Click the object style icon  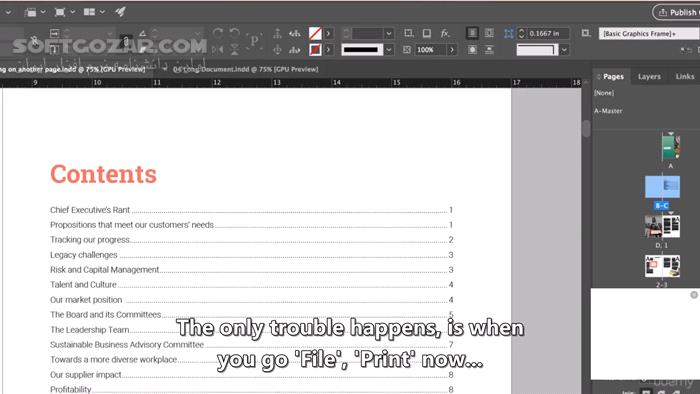point(586,33)
